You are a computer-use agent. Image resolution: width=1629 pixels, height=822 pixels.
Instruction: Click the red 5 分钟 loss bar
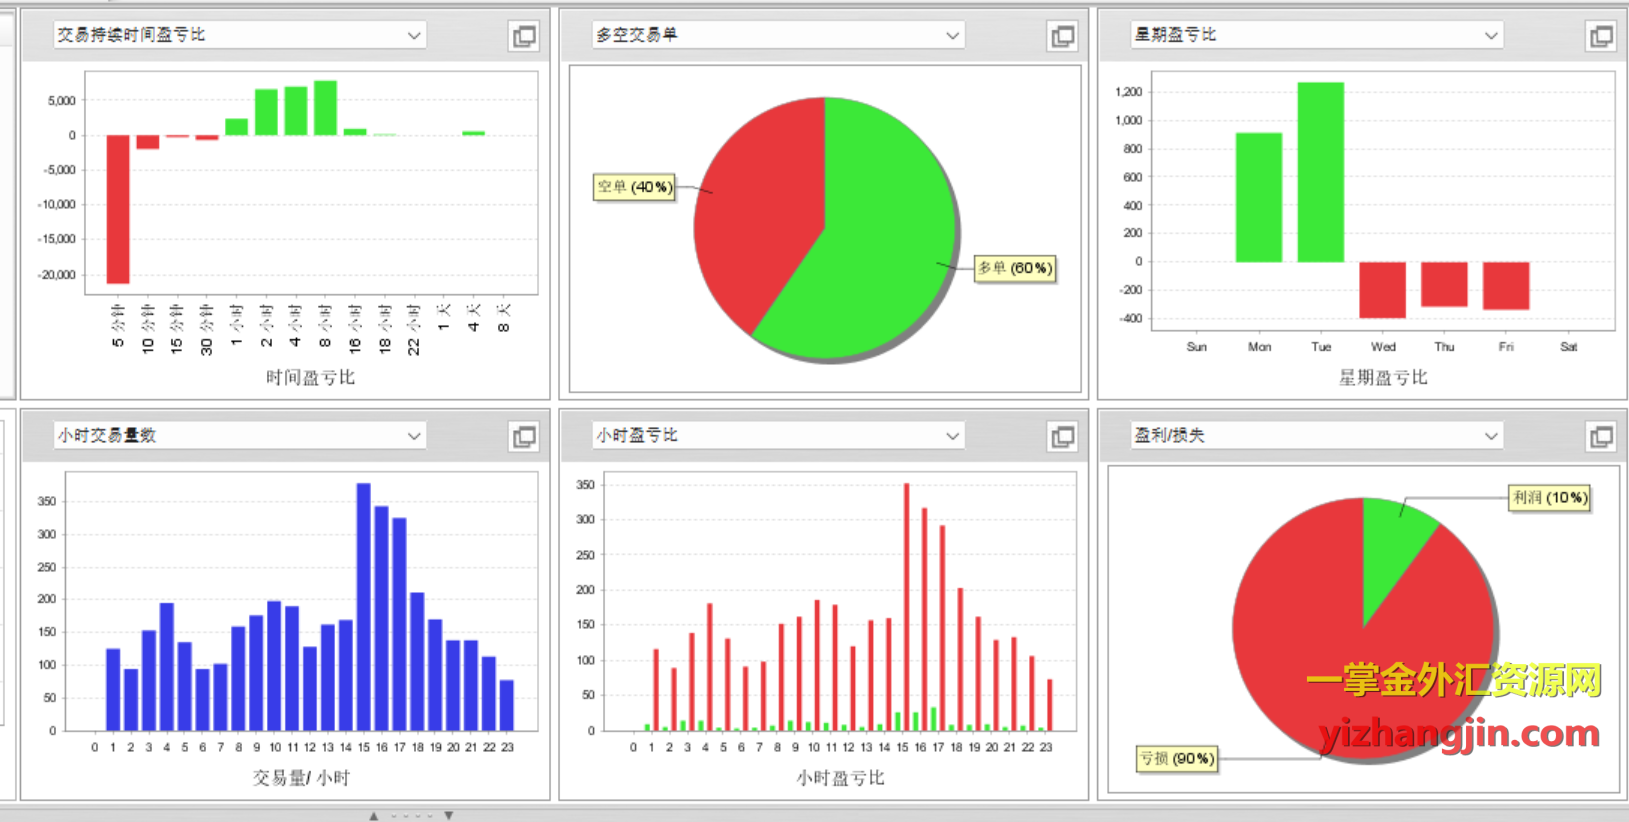click(x=118, y=209)
